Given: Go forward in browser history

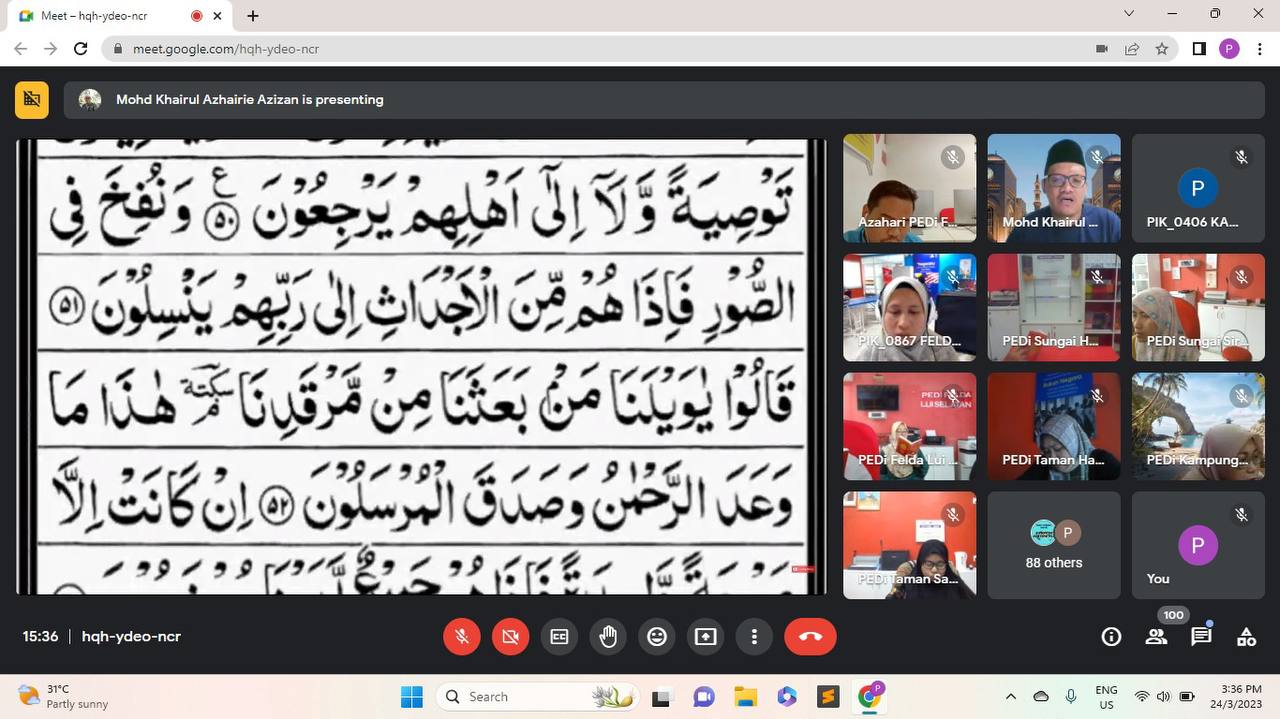Looking at the screenshot, I should [51, 49].
